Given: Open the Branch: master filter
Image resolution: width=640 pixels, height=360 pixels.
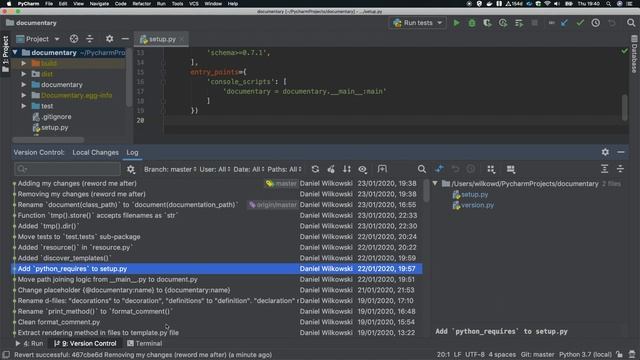Looking at the screenshot, I should 170,169.
